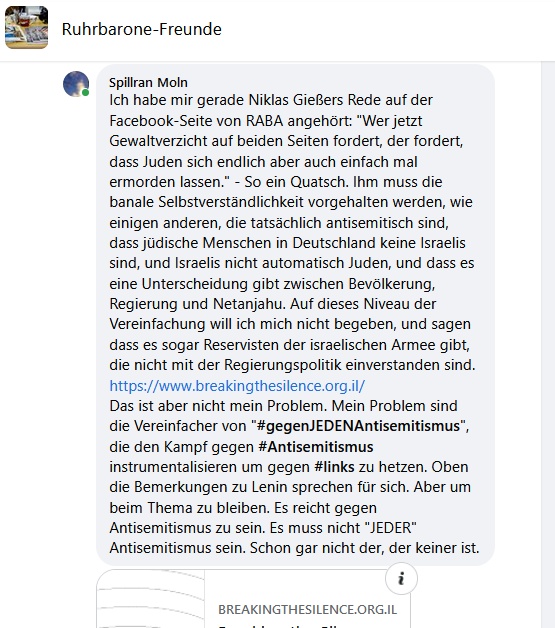555x628 pixels.
Task: Select the #Antisemitismus hashtag
Action: point(316,447)
